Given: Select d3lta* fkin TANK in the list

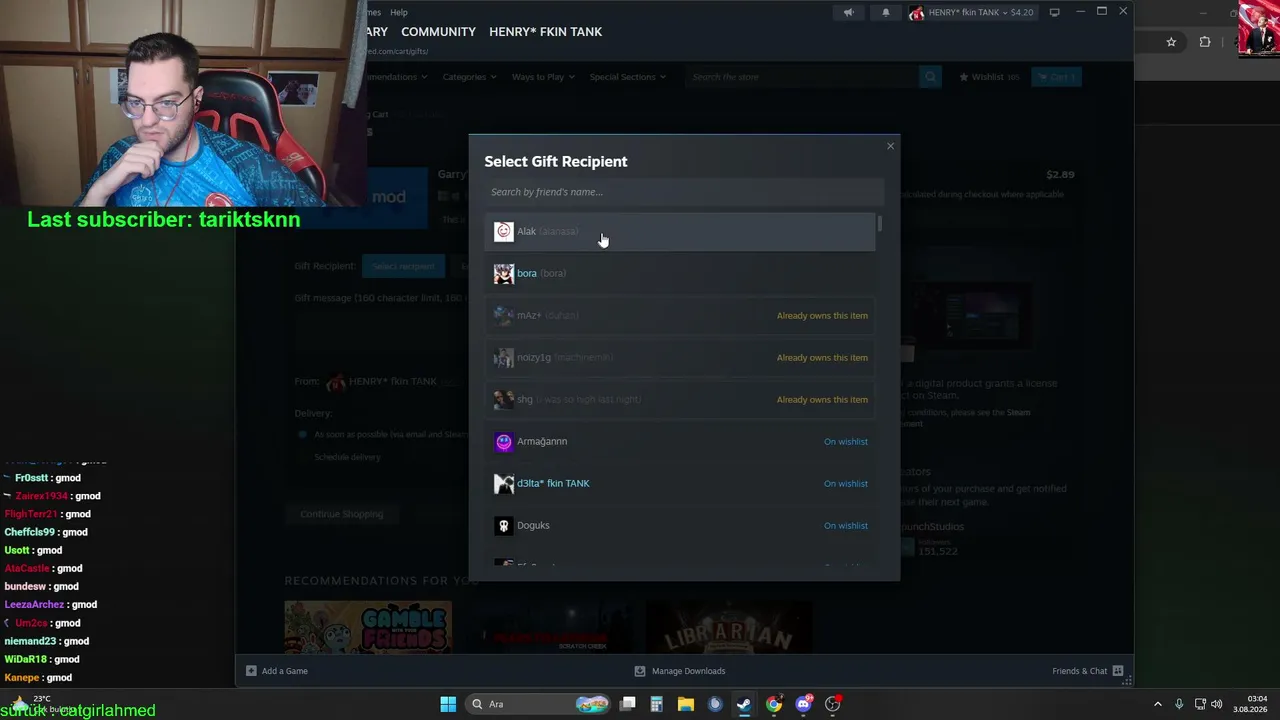Looking at the screenshot, I should tap(680, 483).
